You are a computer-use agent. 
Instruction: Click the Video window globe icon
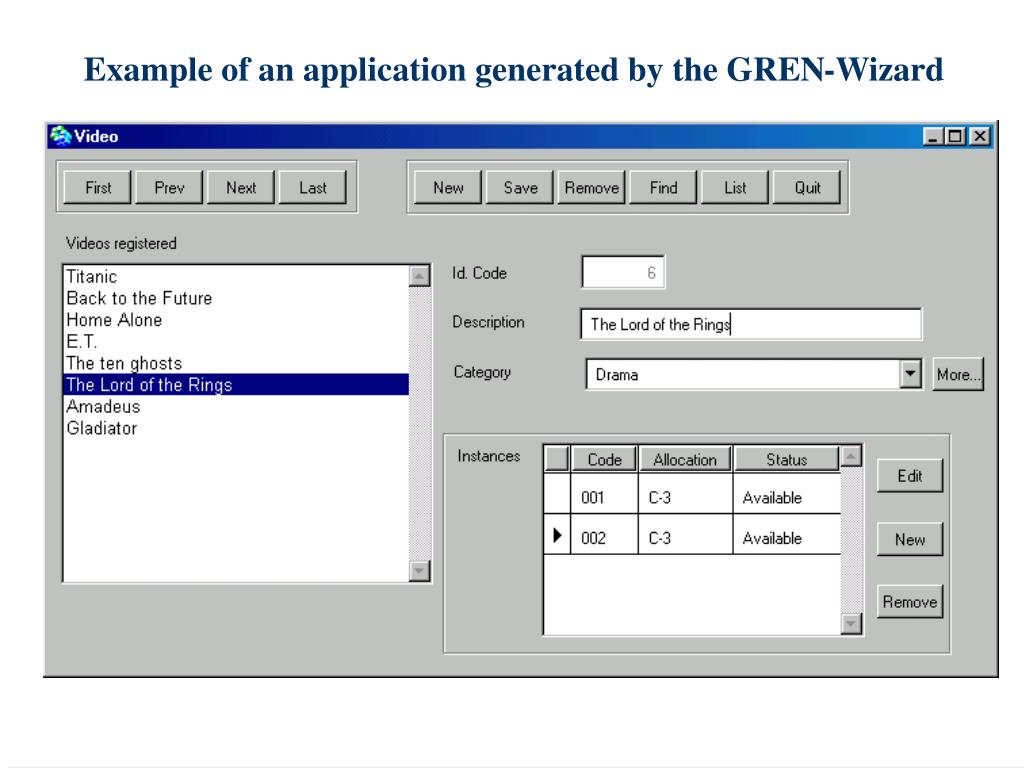pyautogui.click(x=61, y=136)
